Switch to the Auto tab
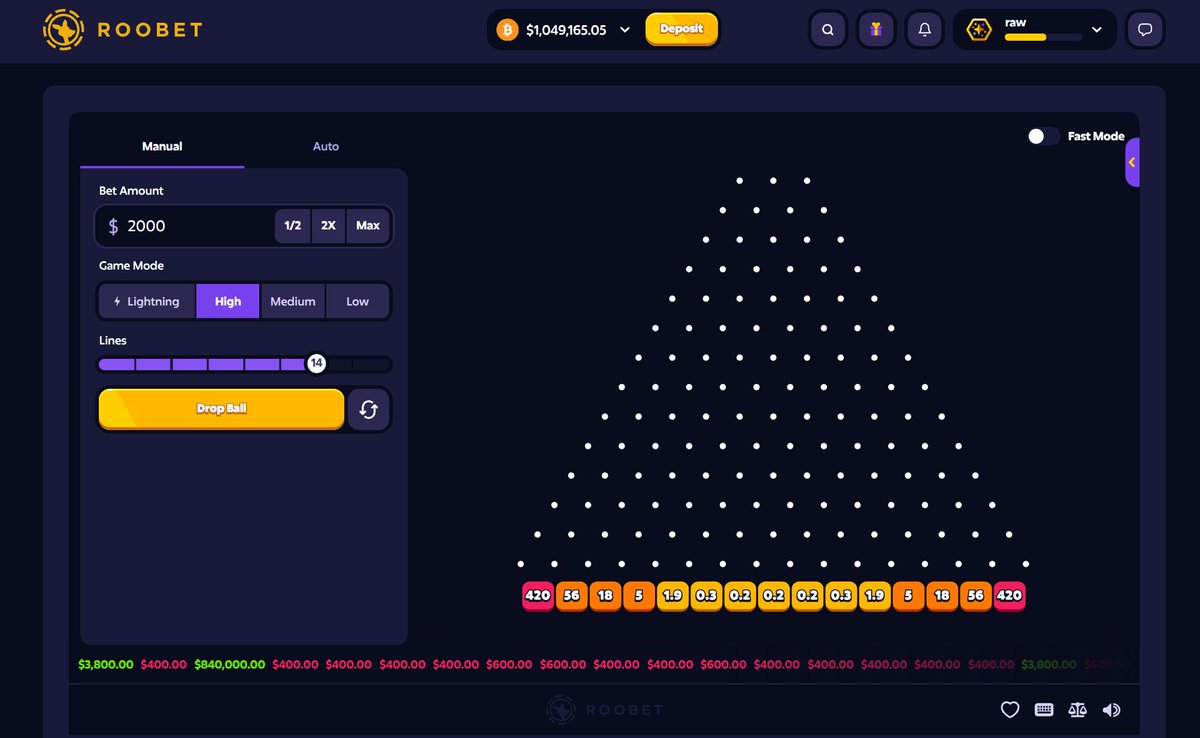Image resolution: width=1200 pixels, height=738 pixels. tap(326, 146)
